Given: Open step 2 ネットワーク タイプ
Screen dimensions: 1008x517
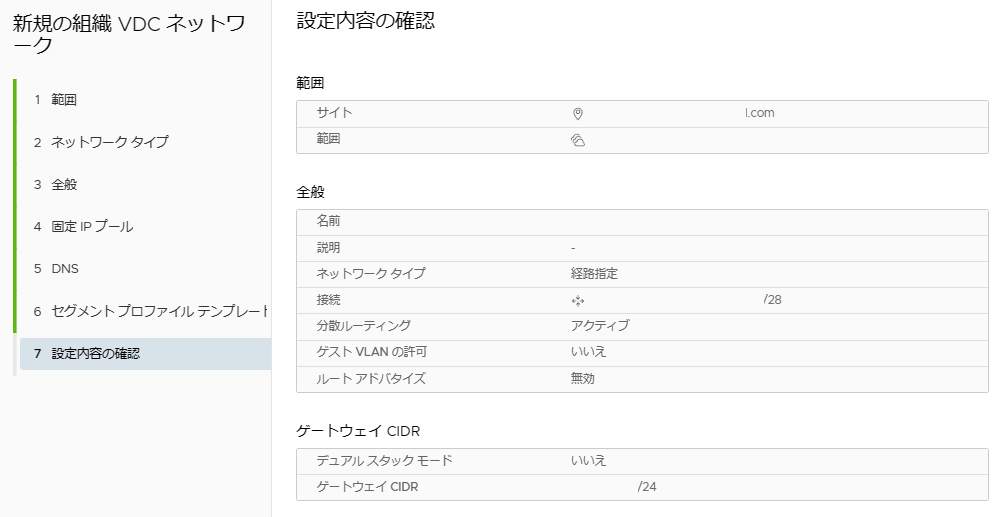Looking at the screenshot, I should click(x=109, y=142).
